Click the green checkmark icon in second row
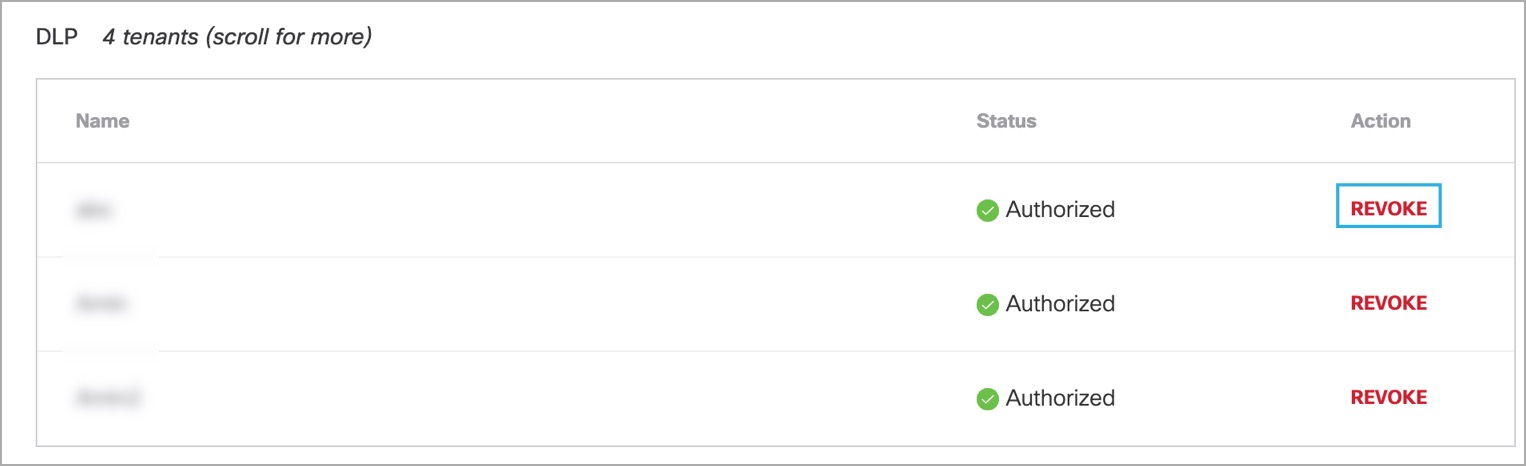1526x466 pixels. point(988,304)
